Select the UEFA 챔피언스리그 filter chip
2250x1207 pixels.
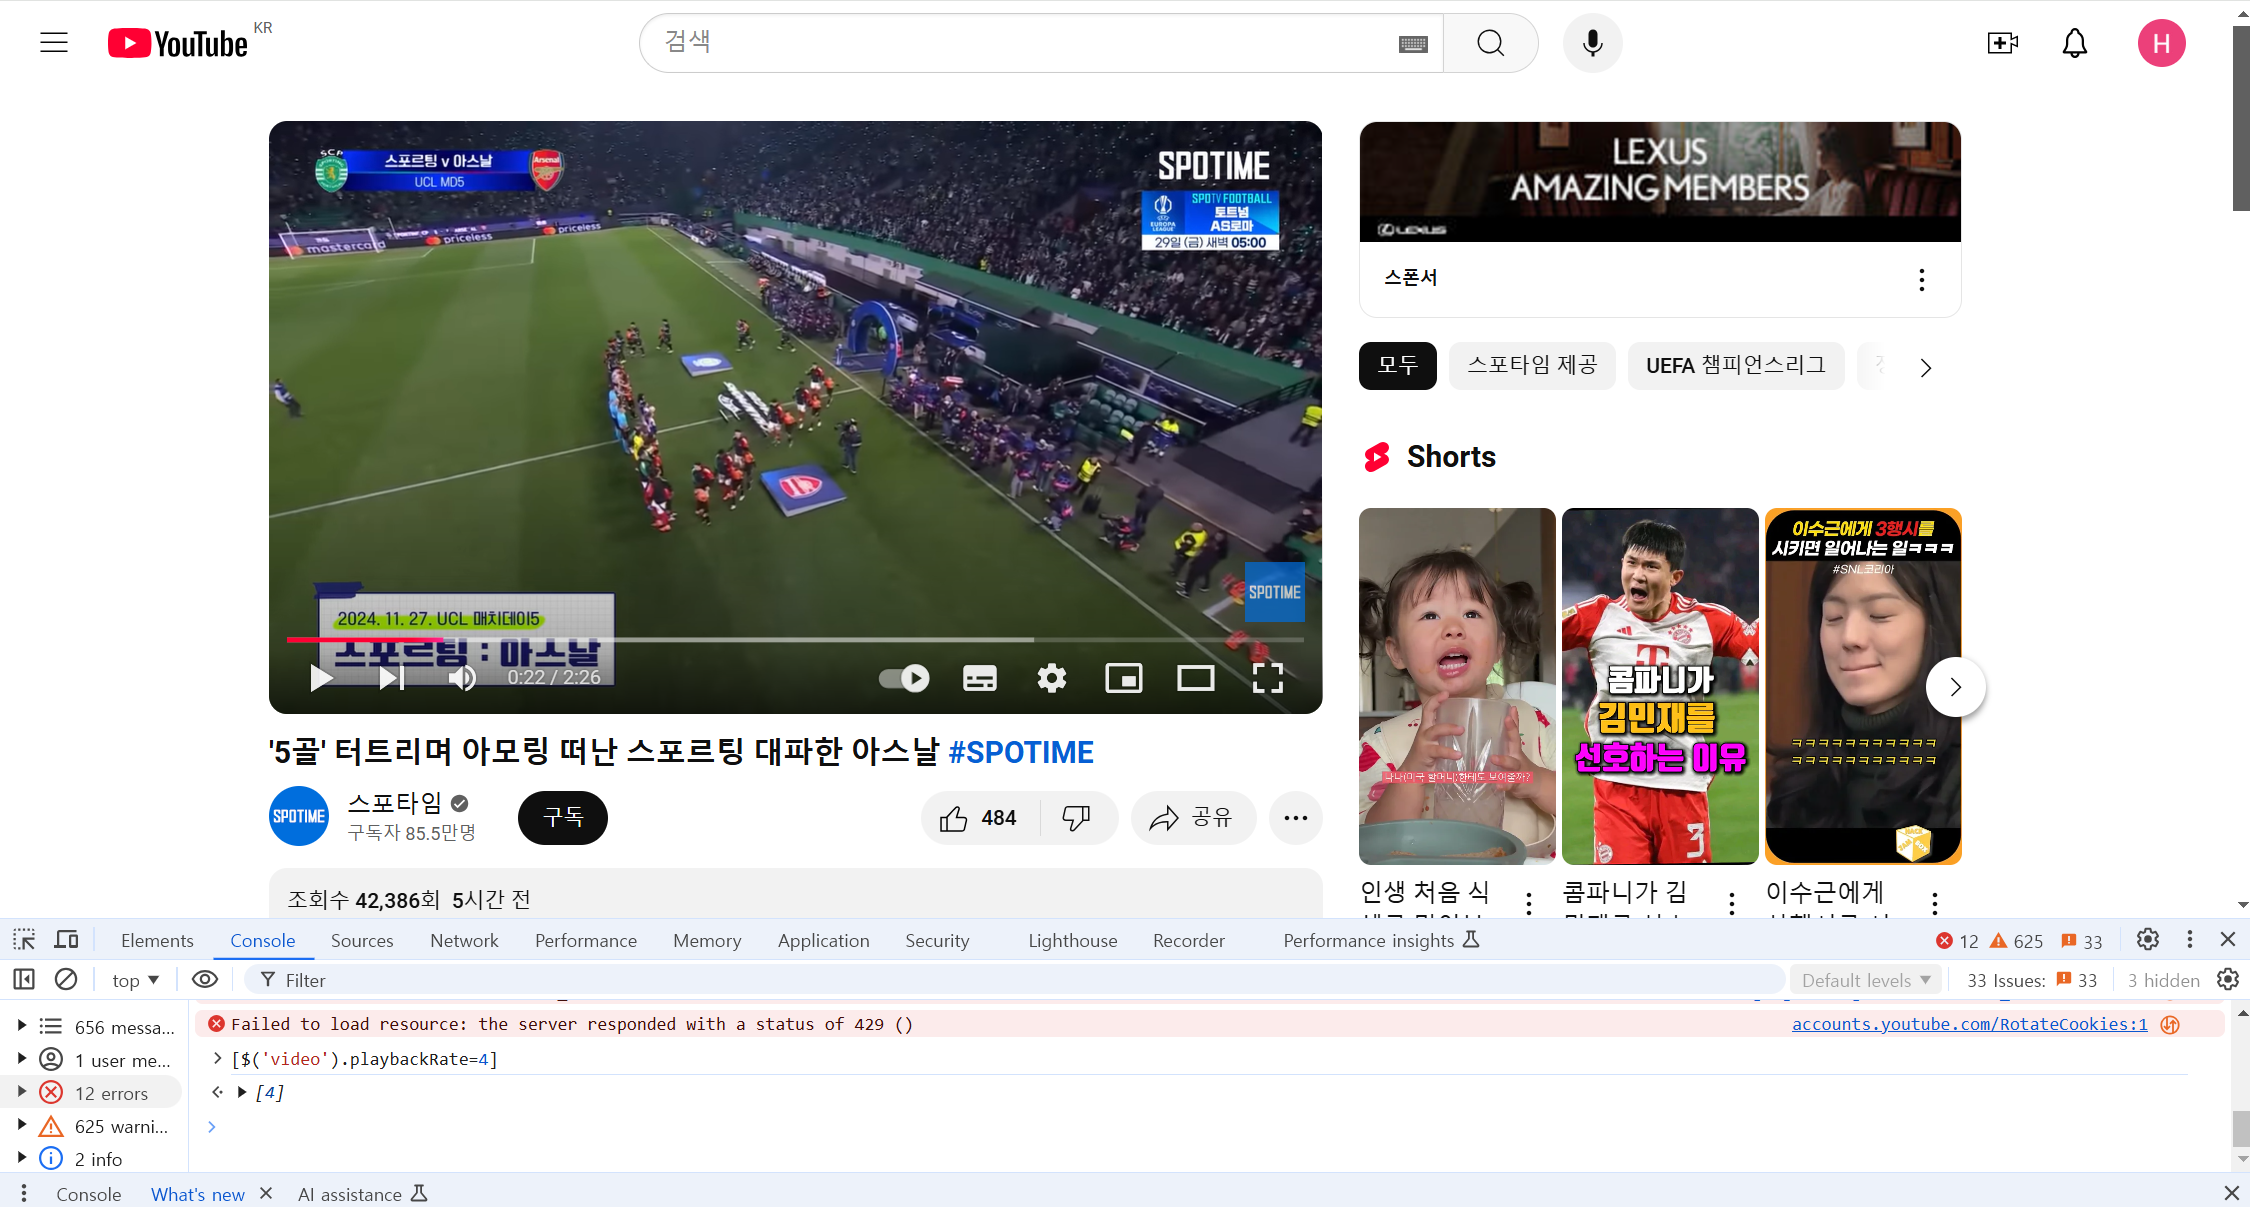coord(1735,366)
